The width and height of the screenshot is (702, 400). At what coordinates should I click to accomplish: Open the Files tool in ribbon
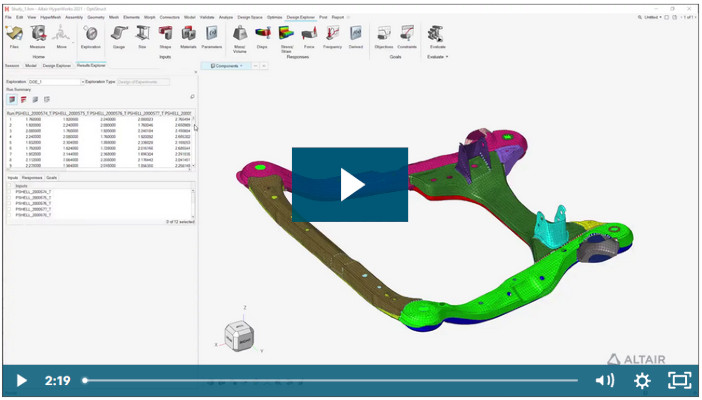[14, 37]
